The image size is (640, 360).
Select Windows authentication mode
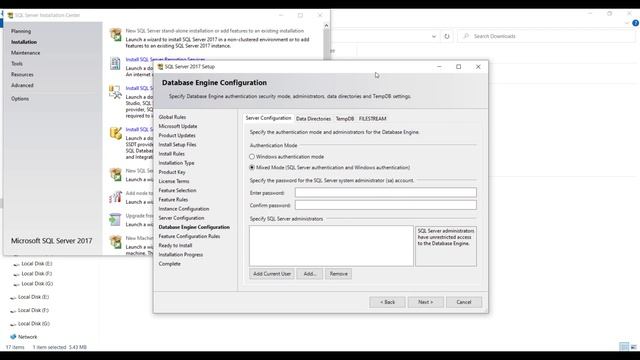coord(287,157)
